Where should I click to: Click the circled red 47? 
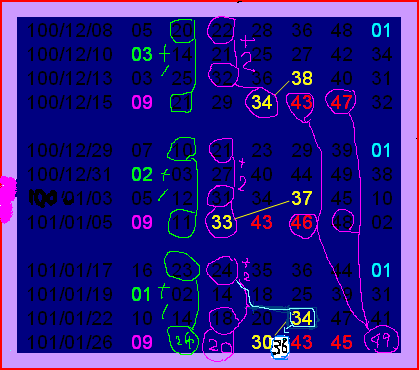[341, 102]
